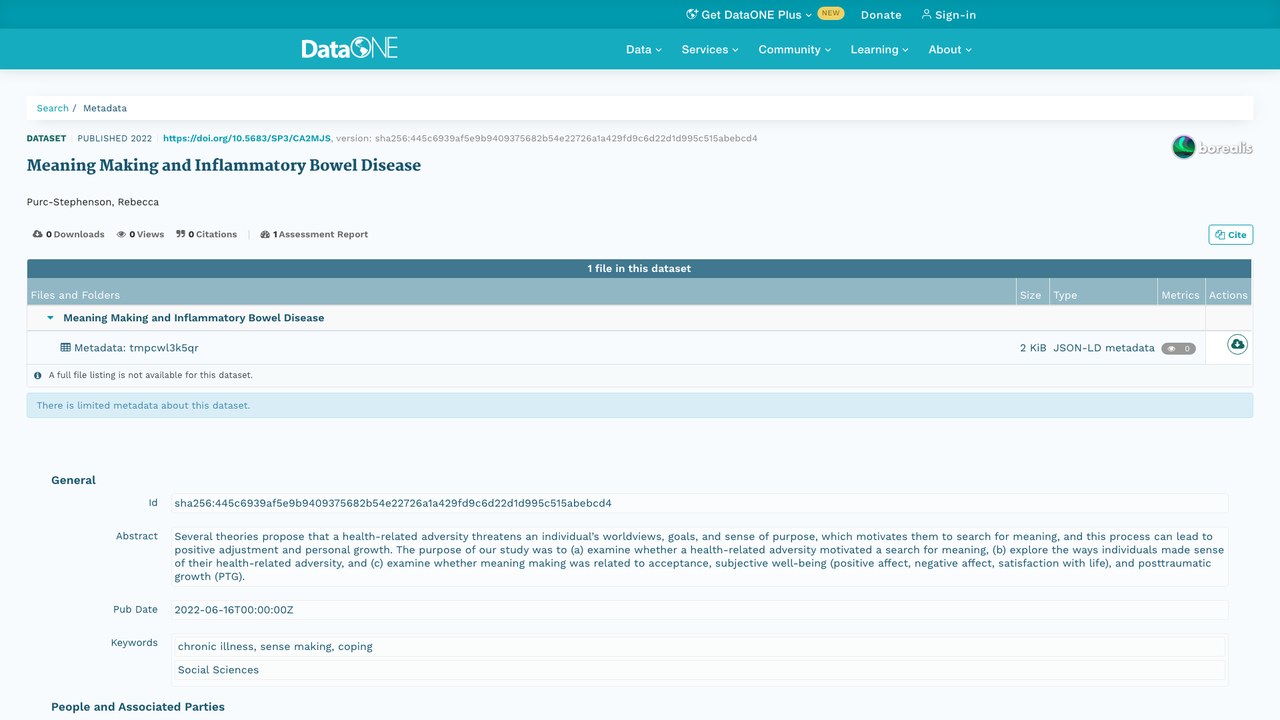Screen dimensions: 1280x720
Task: Click the Donate link
Action: [x=881, y=15]
